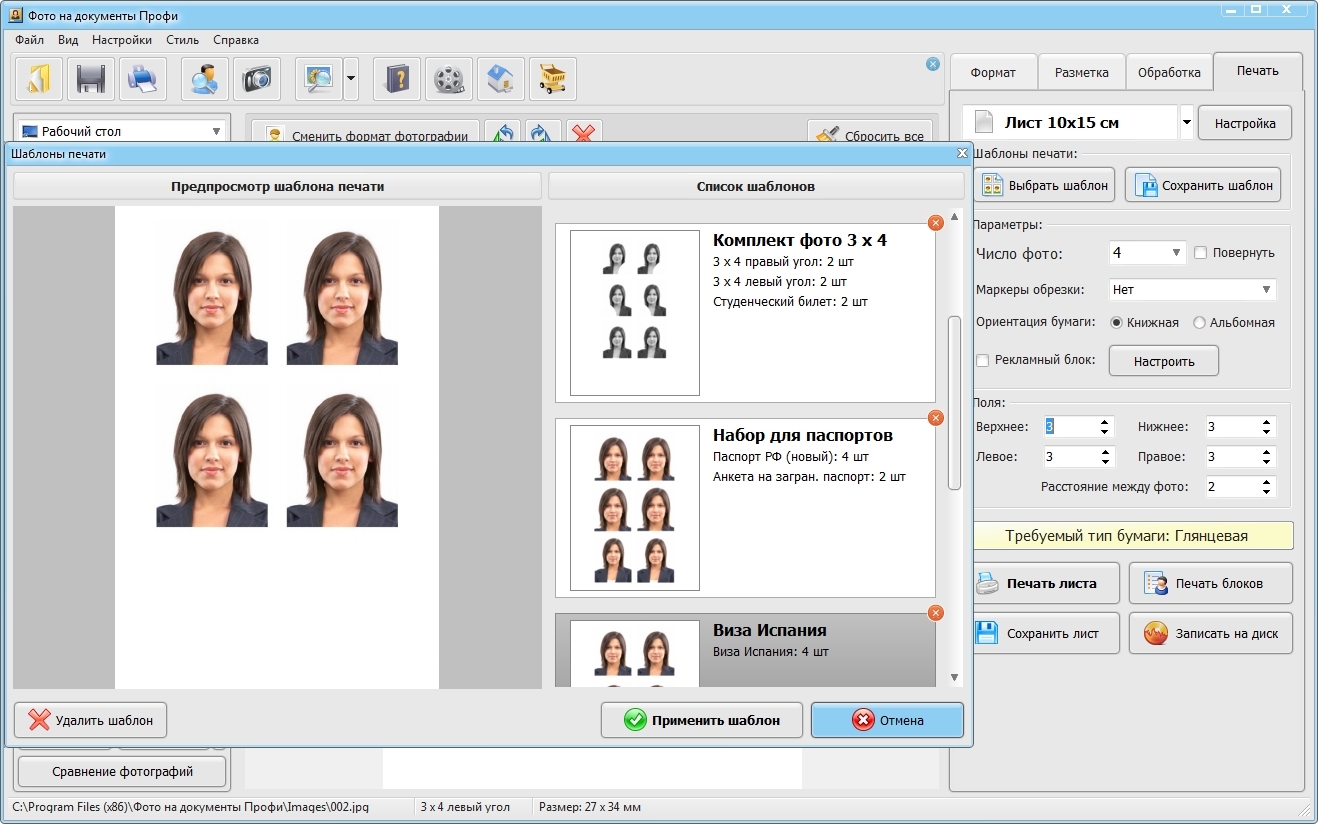Expand the Маркеры обрезки dropdown
Image resolution: width=1318 pixels, height=824 pixels.
click(x=1192, y=290)
